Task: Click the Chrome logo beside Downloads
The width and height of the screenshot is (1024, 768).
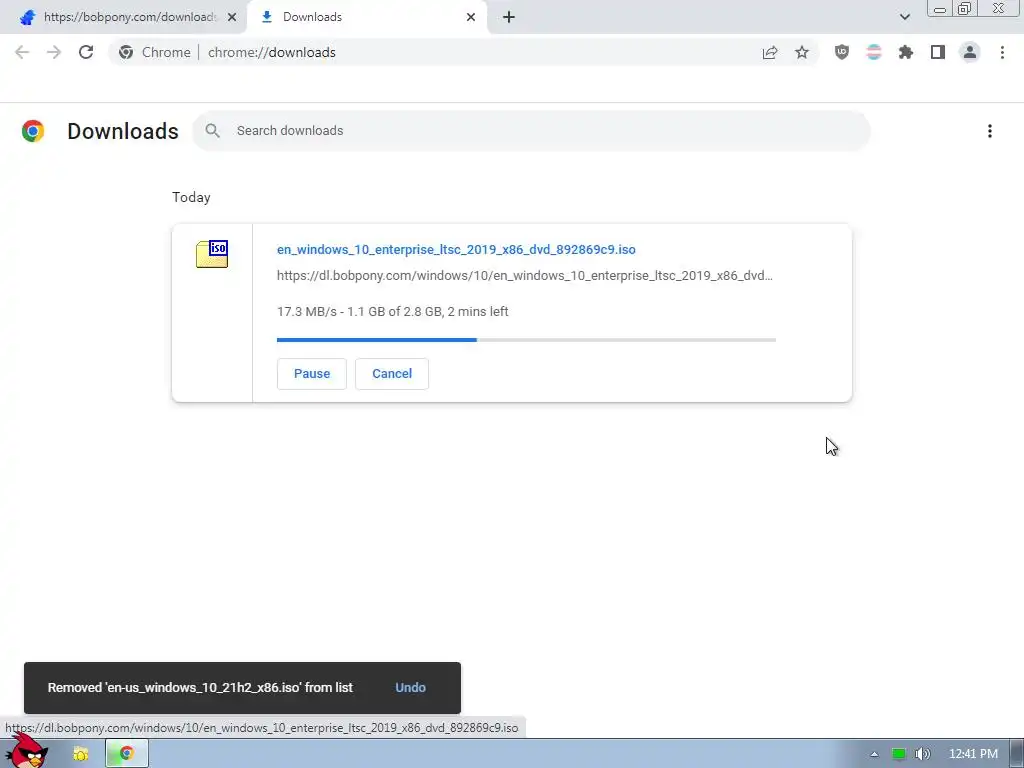Action: point(33,131)
